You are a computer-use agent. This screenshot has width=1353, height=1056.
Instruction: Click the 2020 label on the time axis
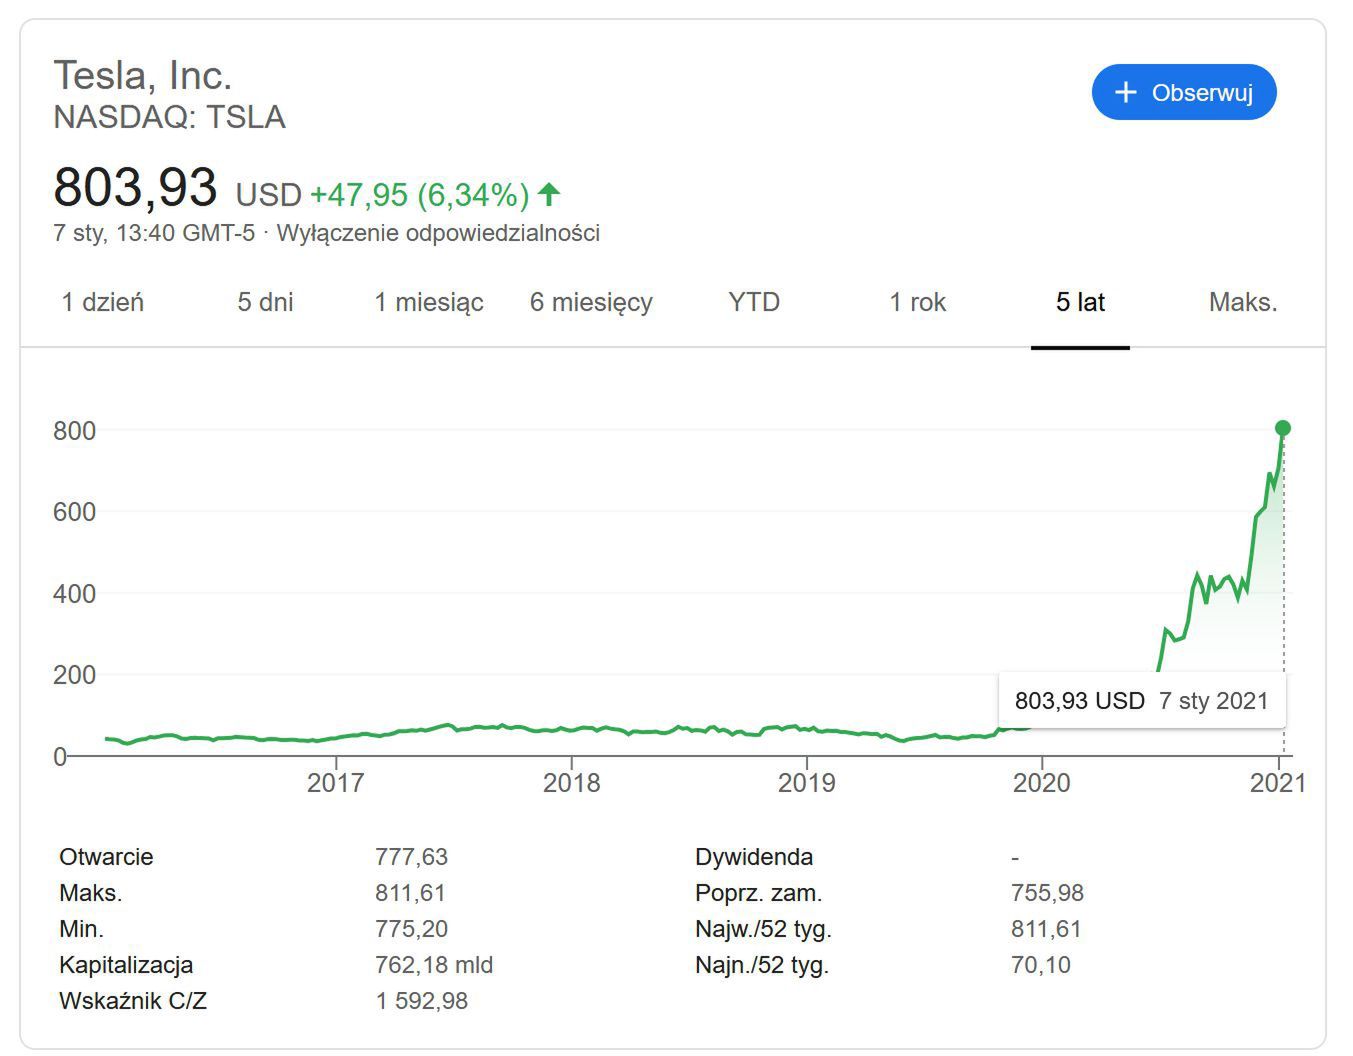[1041, 782]
